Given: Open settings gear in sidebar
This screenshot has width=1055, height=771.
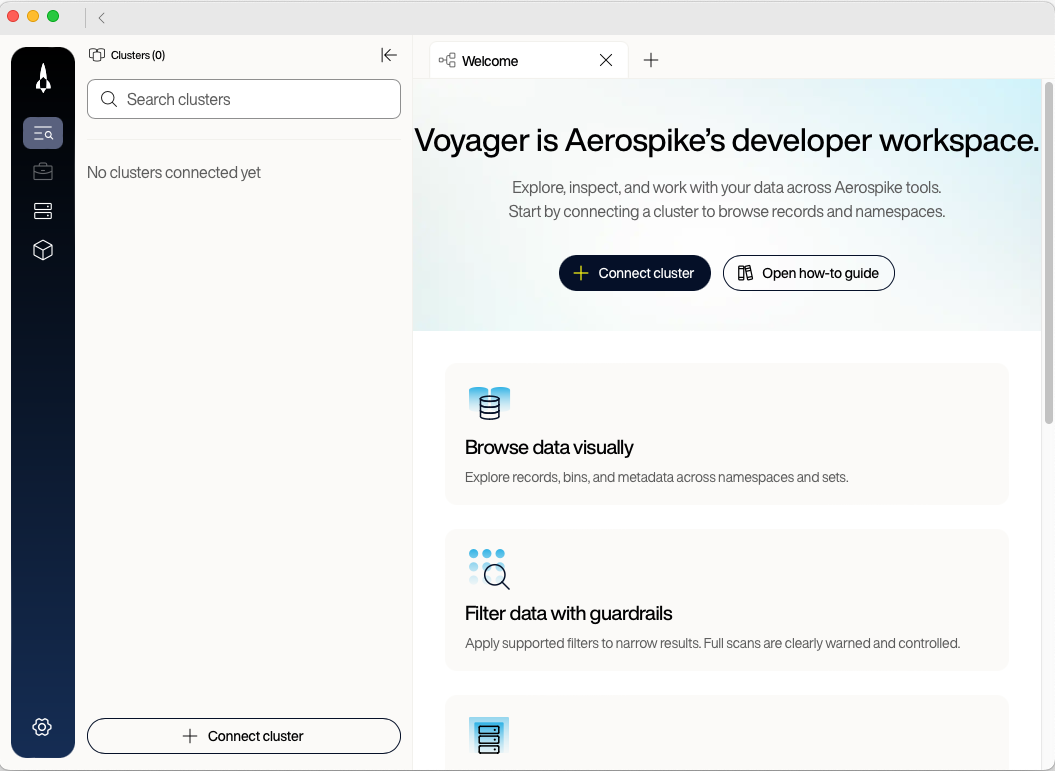Looking at the screenshot, I should (x=42, y=727).
